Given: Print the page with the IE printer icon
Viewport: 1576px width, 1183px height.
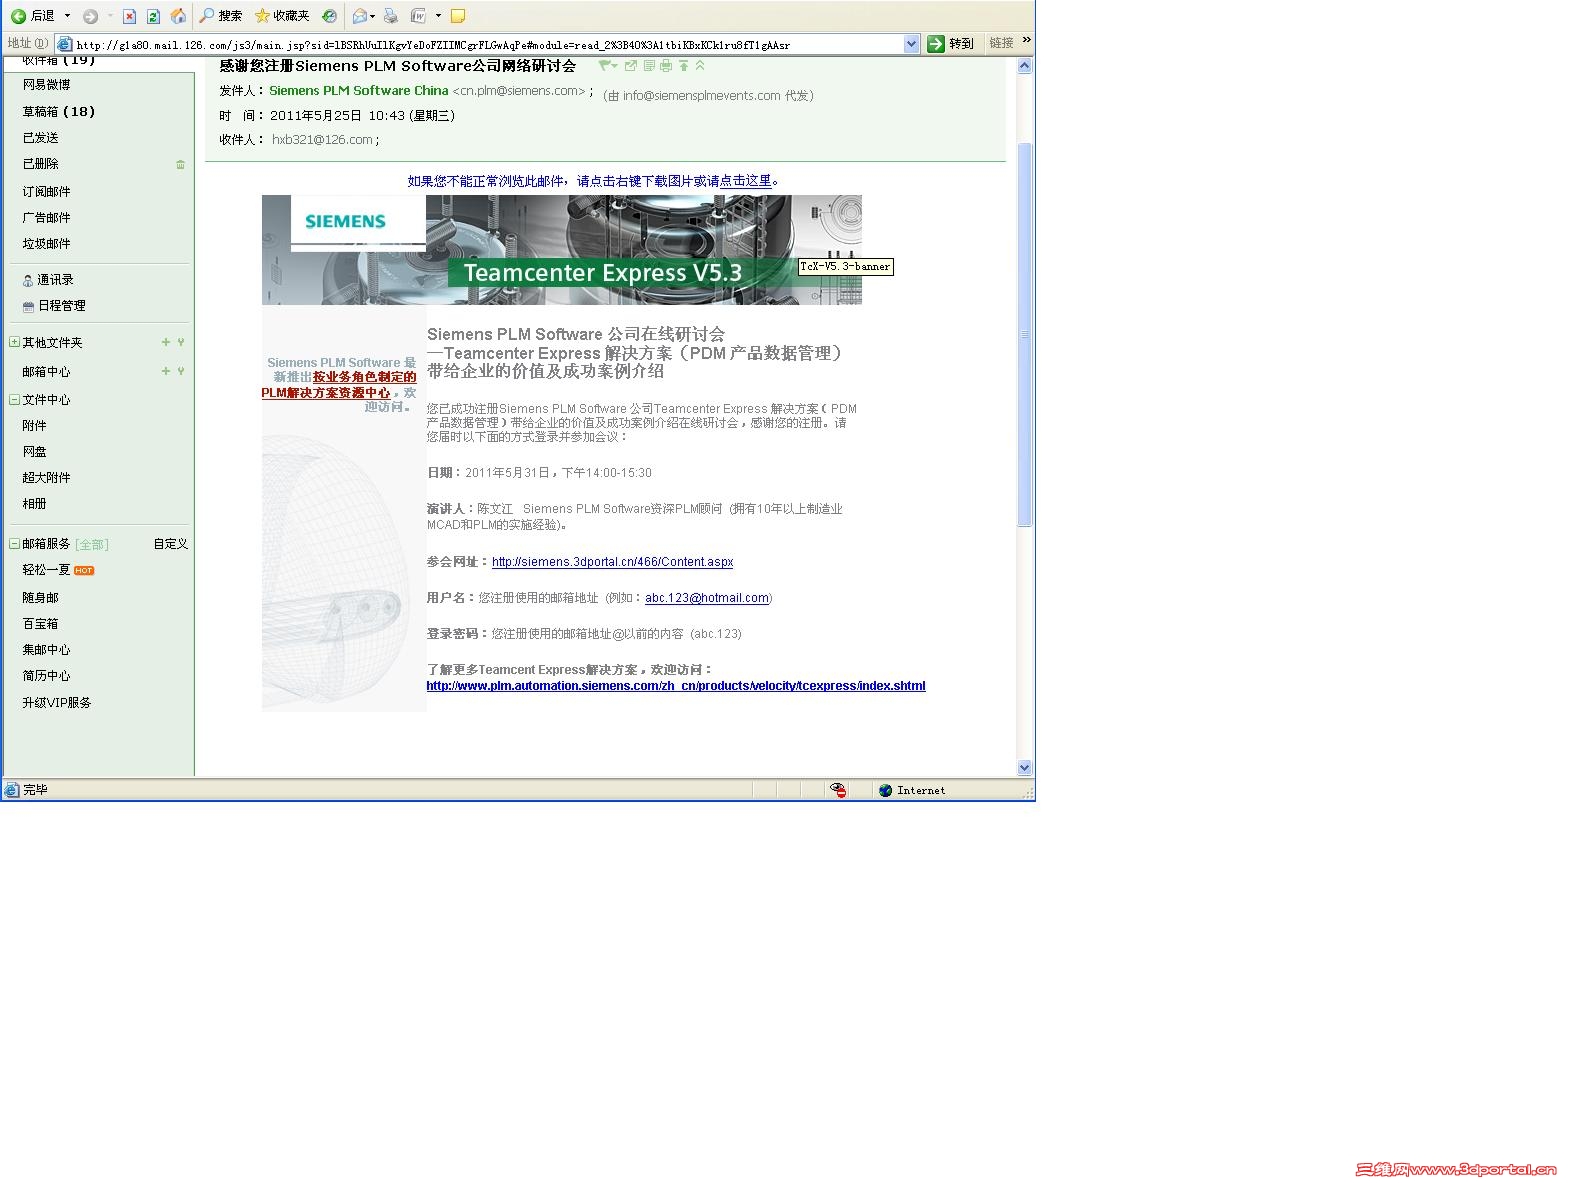Looking at the screenshot, I should [391, 16].
